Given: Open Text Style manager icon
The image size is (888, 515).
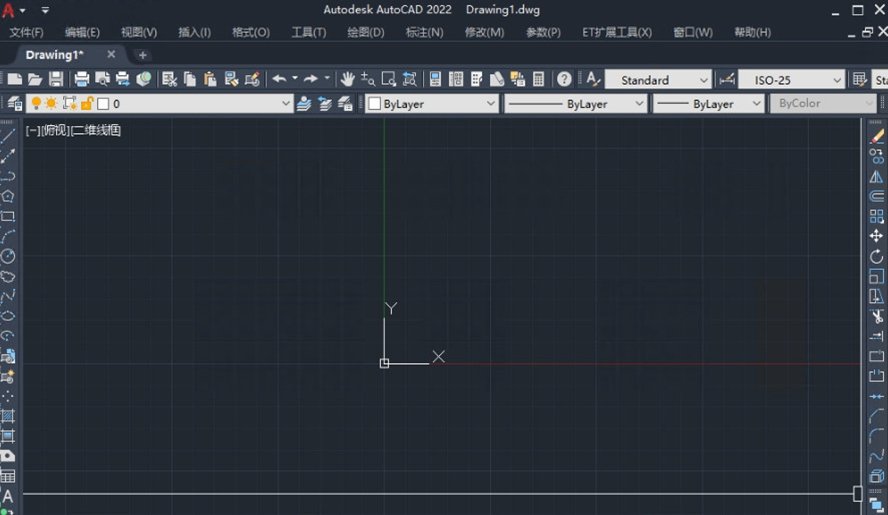Looking at the screenshot, I should point(593,79).
